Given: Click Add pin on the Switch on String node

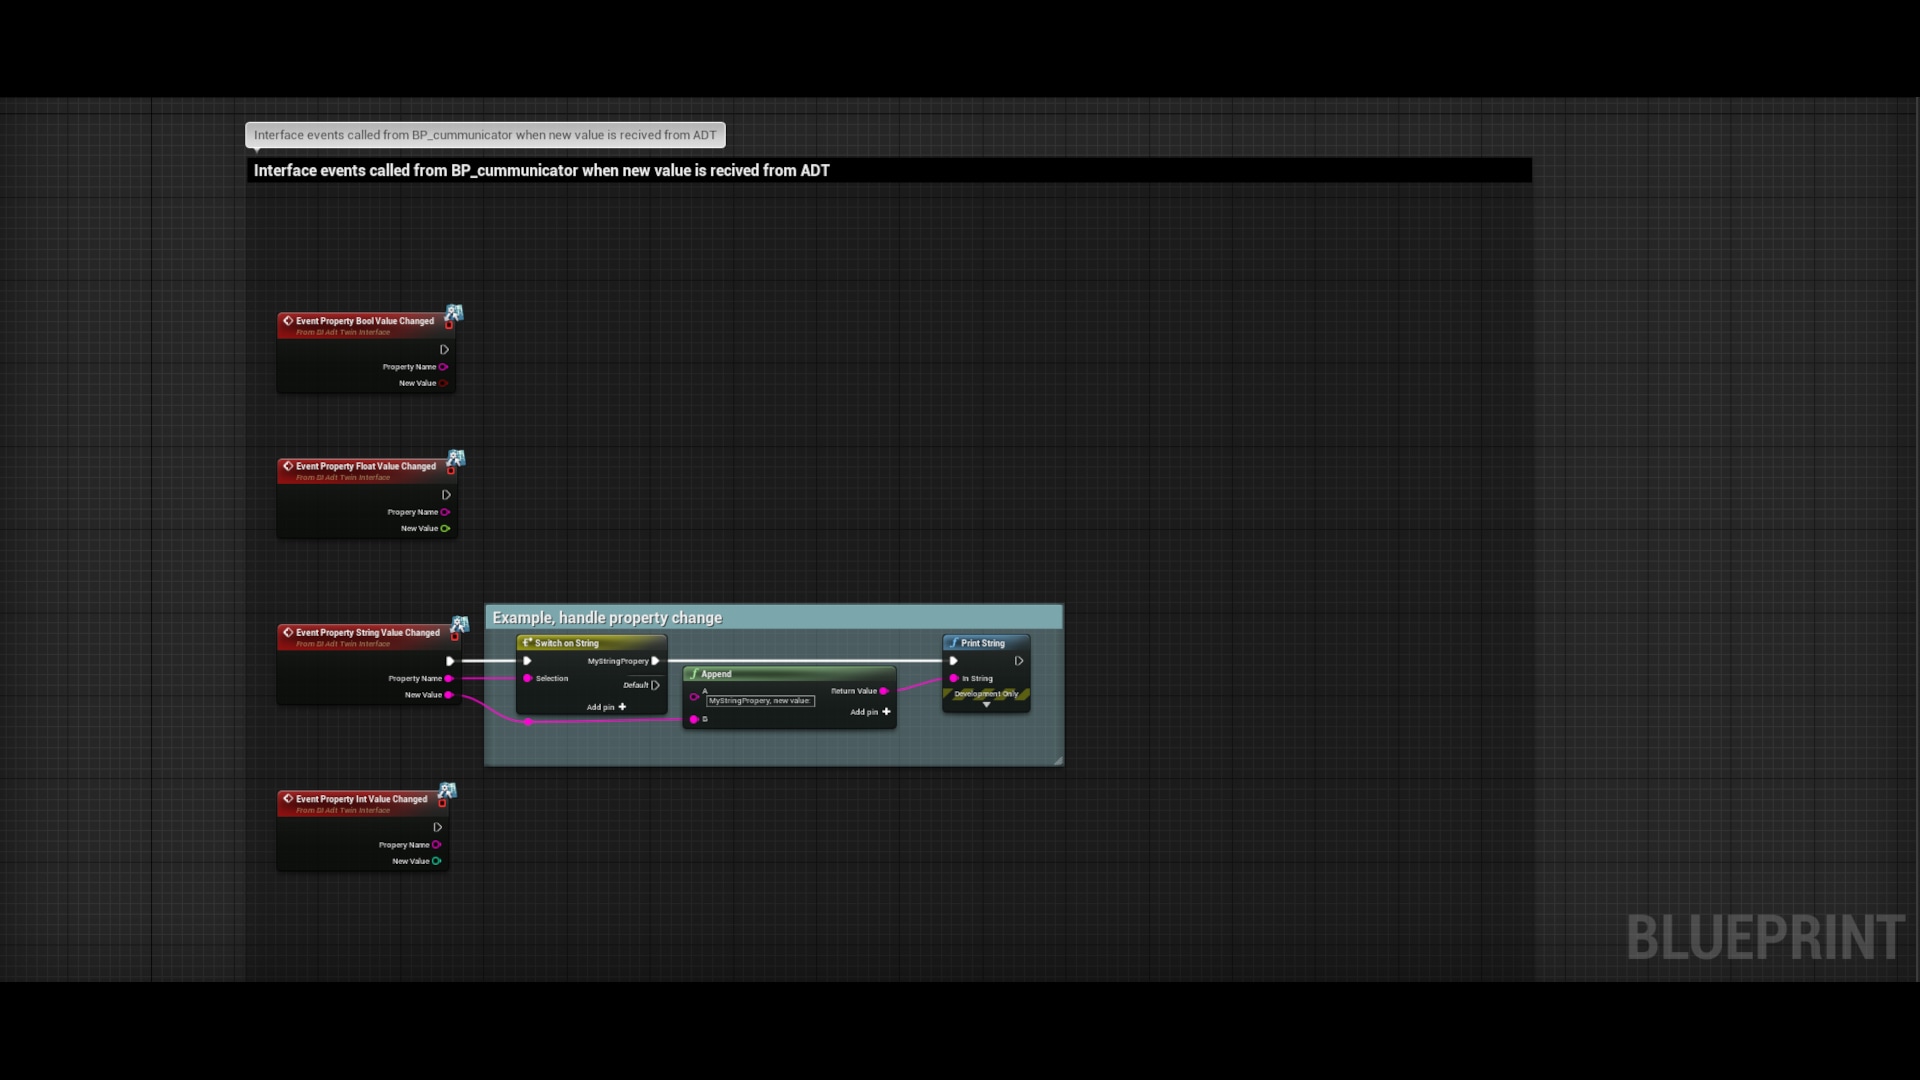Looking at the screenshot, I should pyautogui.click(x=622, y=707).
